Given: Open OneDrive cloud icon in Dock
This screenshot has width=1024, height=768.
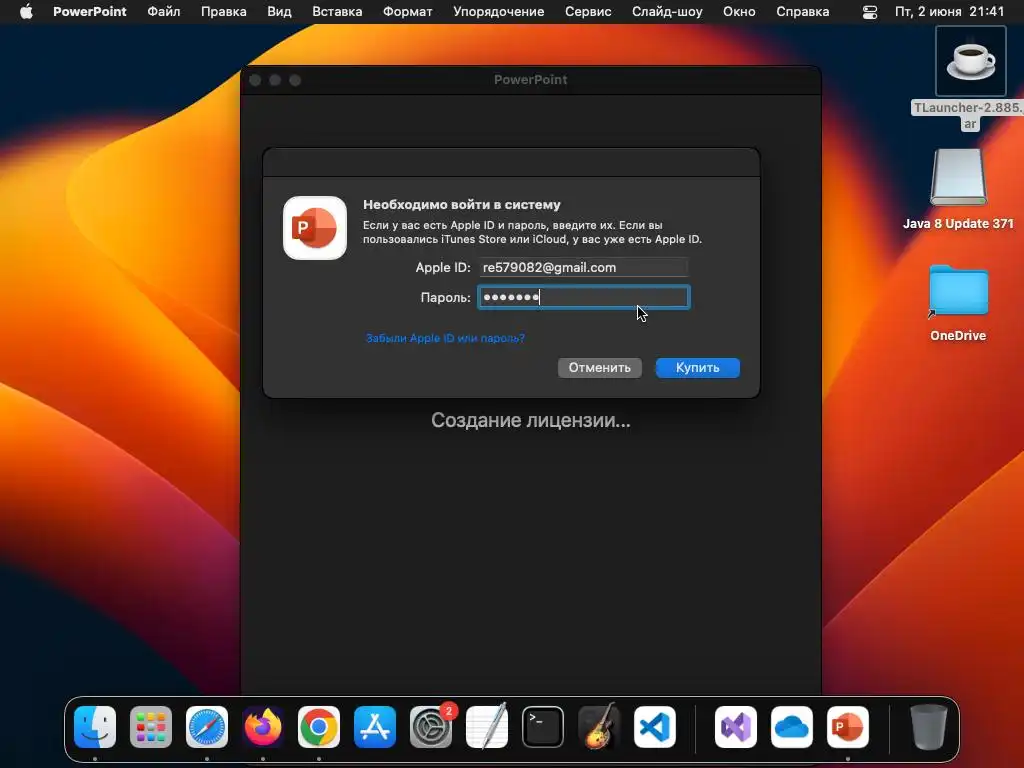Looking at the screenshot, I should point(792,726).
